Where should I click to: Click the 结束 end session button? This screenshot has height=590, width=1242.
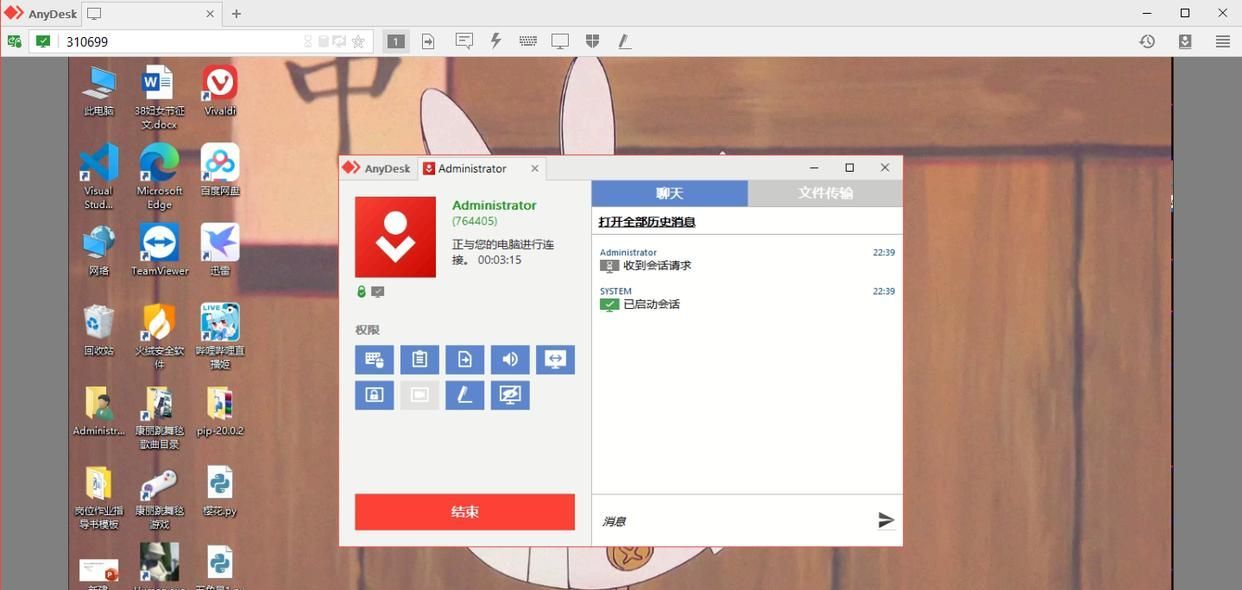pos(465,511)
